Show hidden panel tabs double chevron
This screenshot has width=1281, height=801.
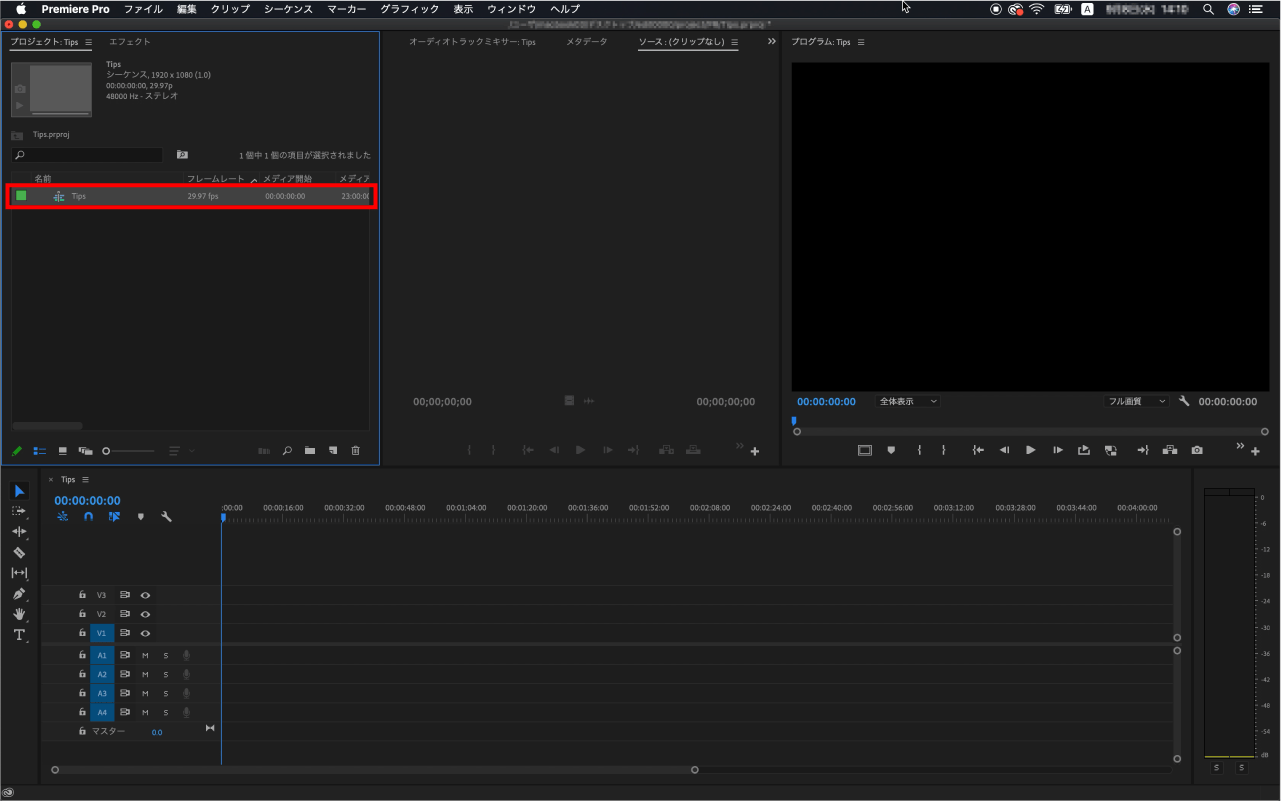click(x=771, y=42)
